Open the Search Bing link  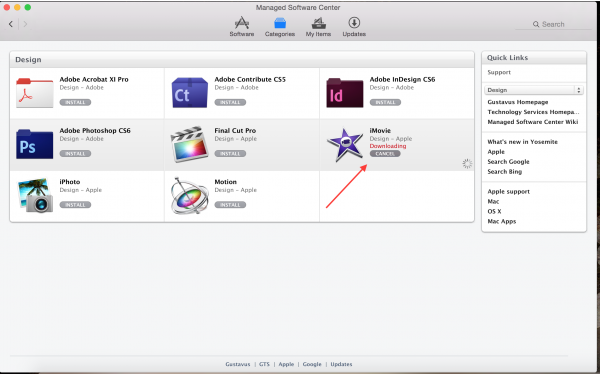pyautogui.click(x=504, y=172)
